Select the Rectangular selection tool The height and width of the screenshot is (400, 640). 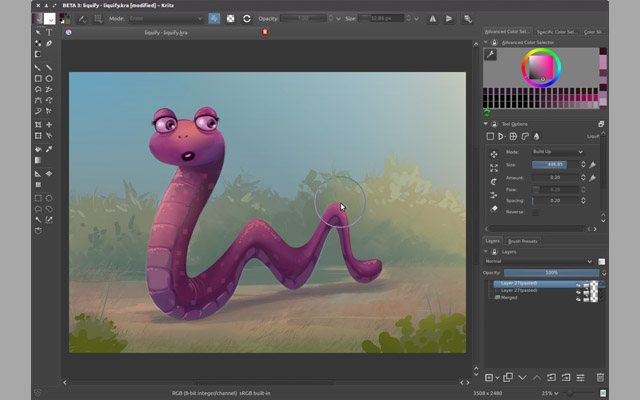(x=38, y=198)
